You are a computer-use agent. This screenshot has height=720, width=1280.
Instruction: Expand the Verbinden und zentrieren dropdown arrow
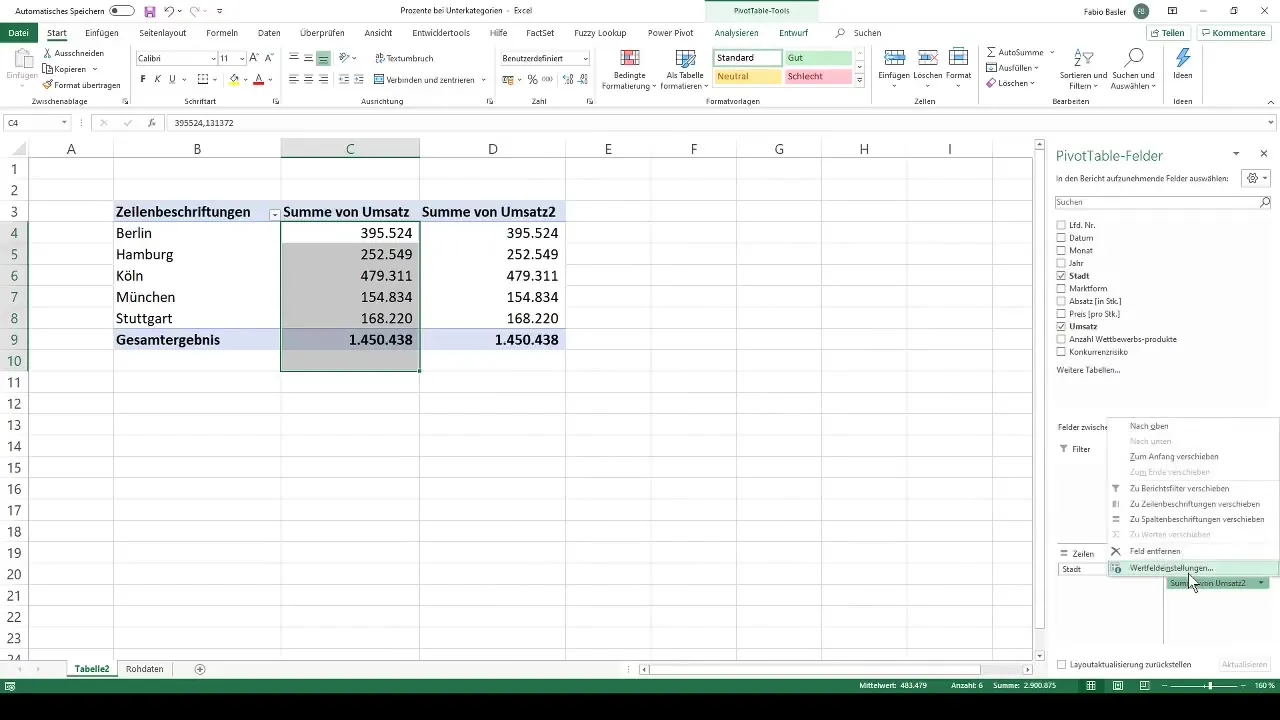coord(484,79)
